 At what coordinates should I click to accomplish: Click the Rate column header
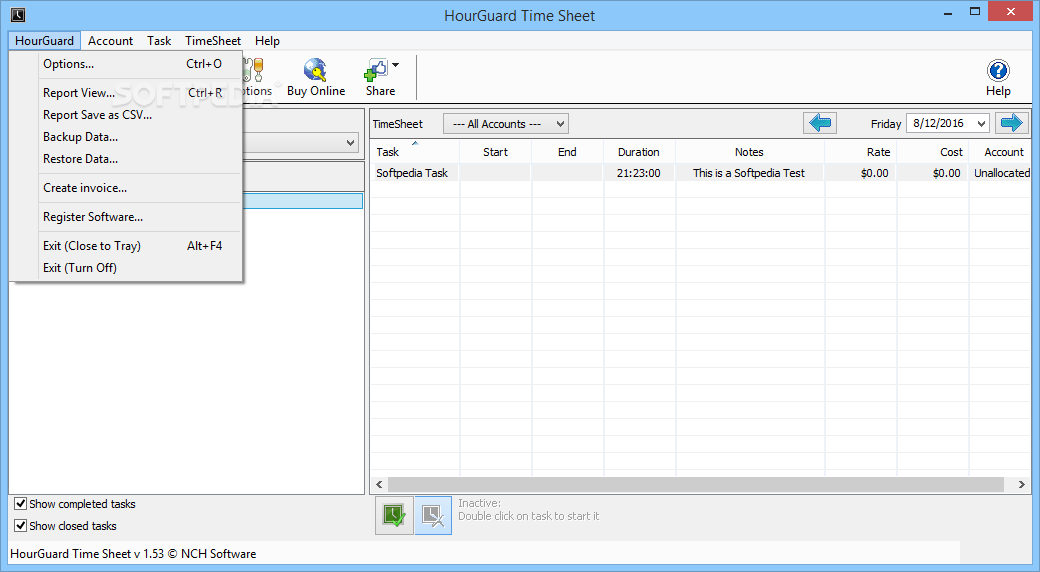tap(860, 152)
